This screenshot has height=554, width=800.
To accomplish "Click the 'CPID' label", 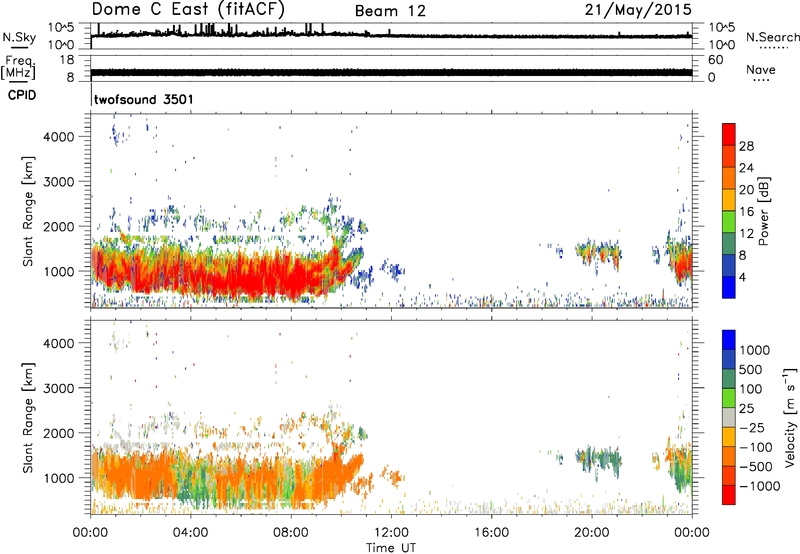I will [22, 95].
